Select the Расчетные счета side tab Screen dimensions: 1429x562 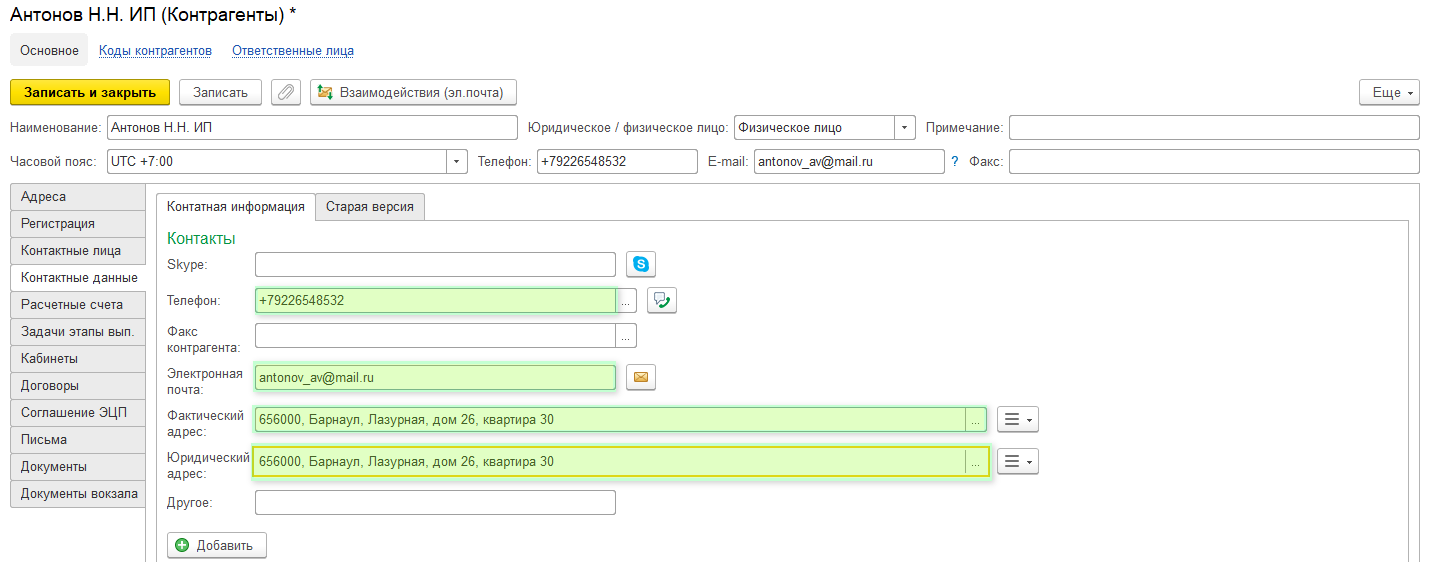pyautogui.click(x=72, y=304)
